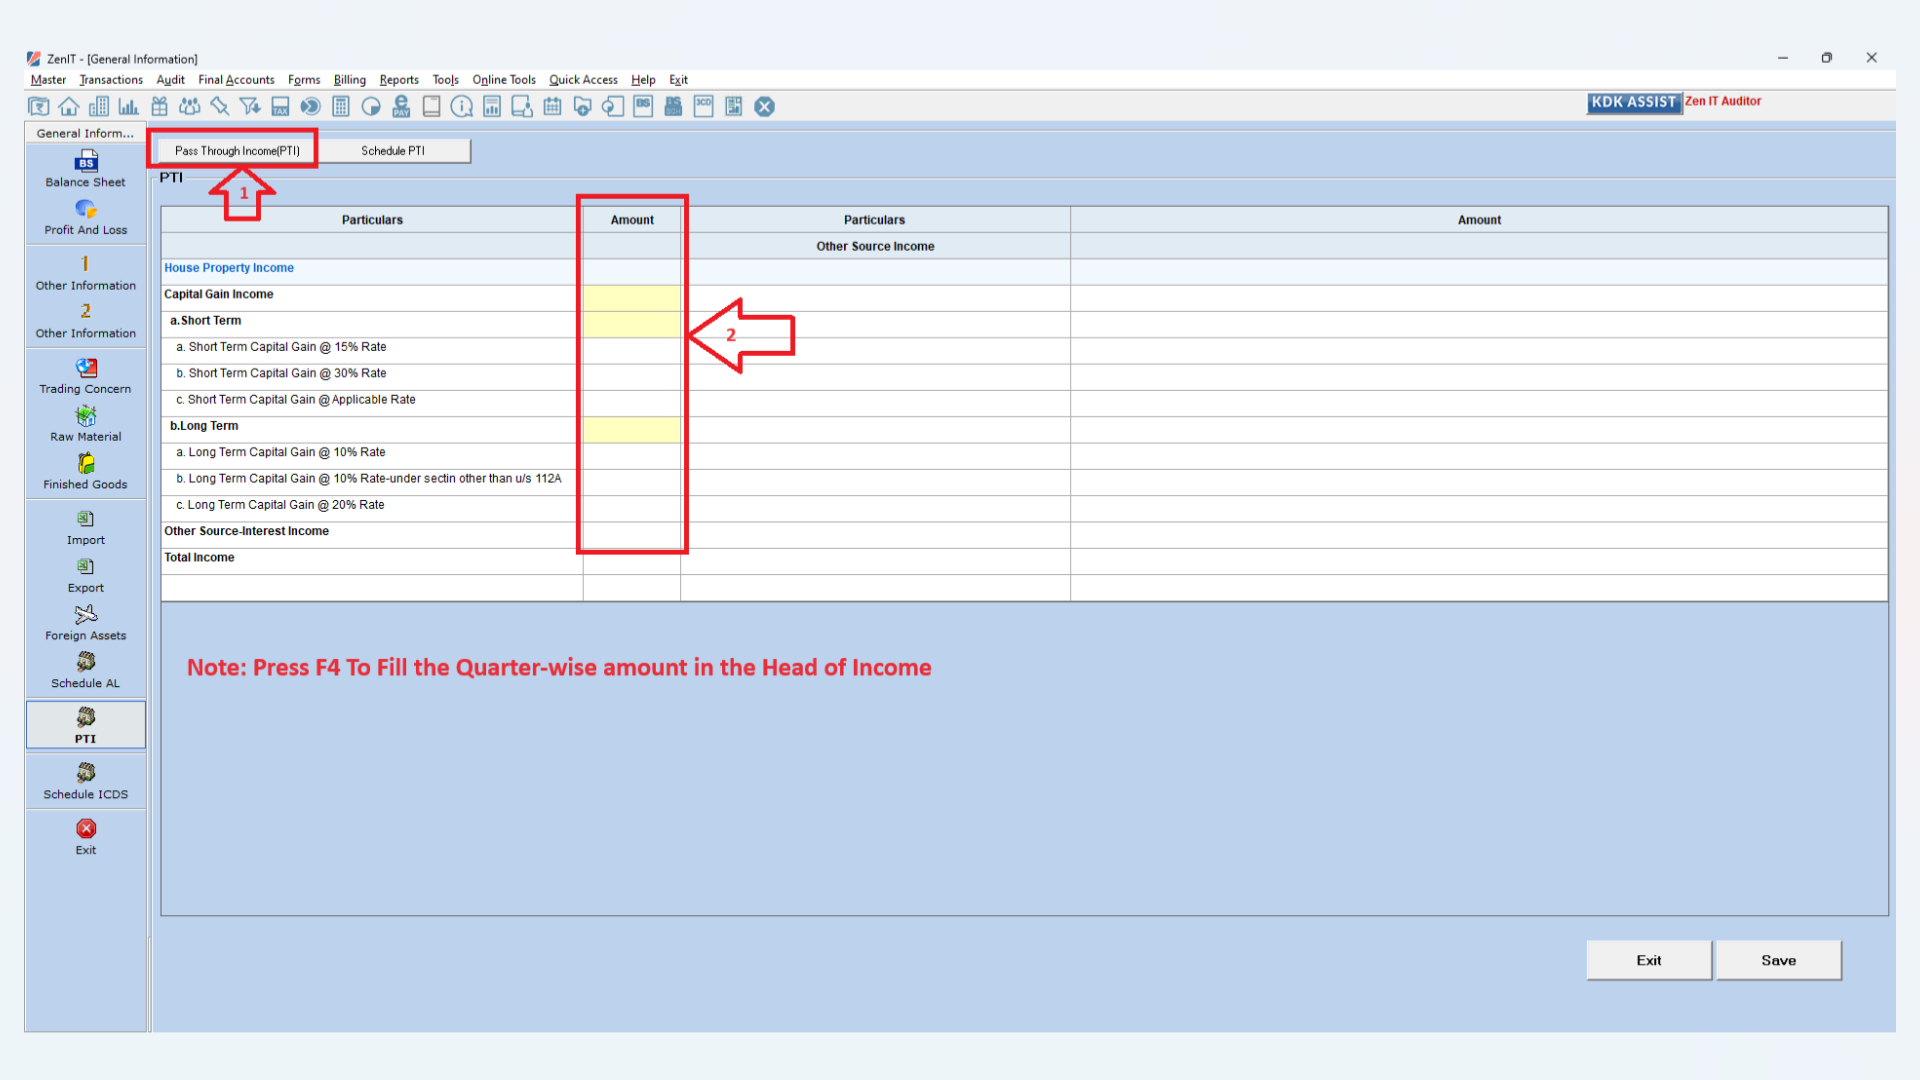Open Other Information 2 in the sidebar
The width and height of the screenshot is (1920, 1080).
tap(86, 321)
